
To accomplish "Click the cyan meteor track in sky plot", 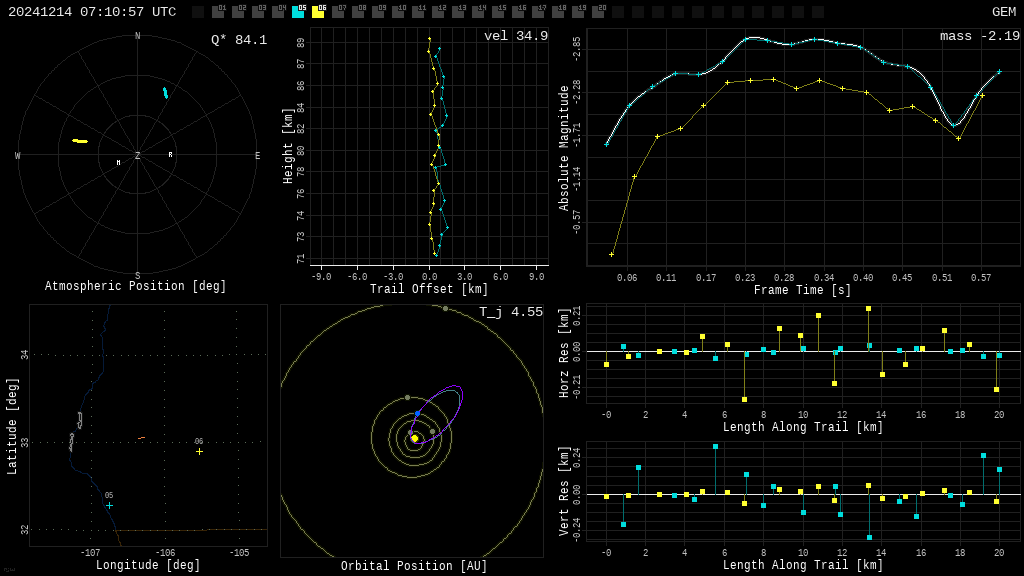I will [x=165, y=93].
